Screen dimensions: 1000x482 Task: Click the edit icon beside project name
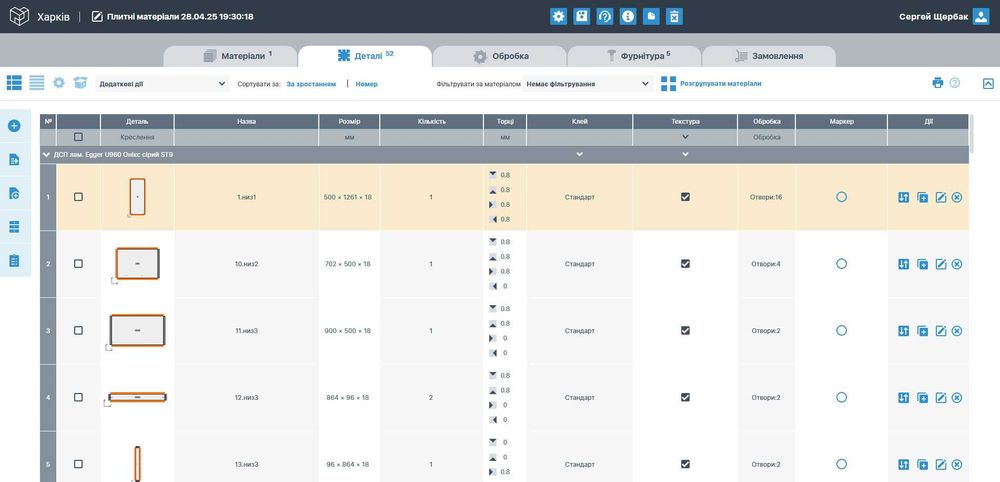pos(97,17)
